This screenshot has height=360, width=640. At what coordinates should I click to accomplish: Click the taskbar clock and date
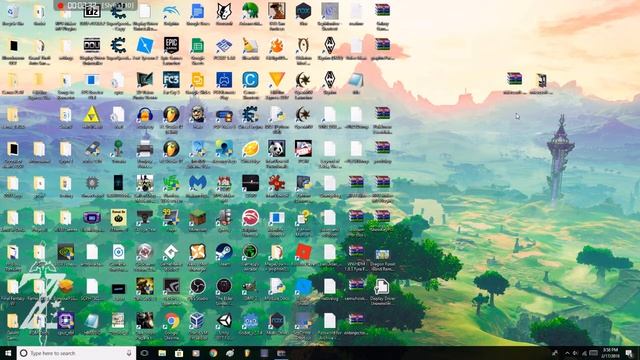[610, 353]
